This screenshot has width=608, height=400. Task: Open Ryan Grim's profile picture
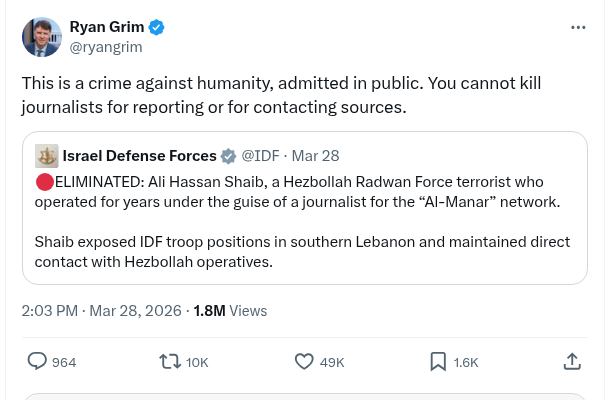point(41,36)
